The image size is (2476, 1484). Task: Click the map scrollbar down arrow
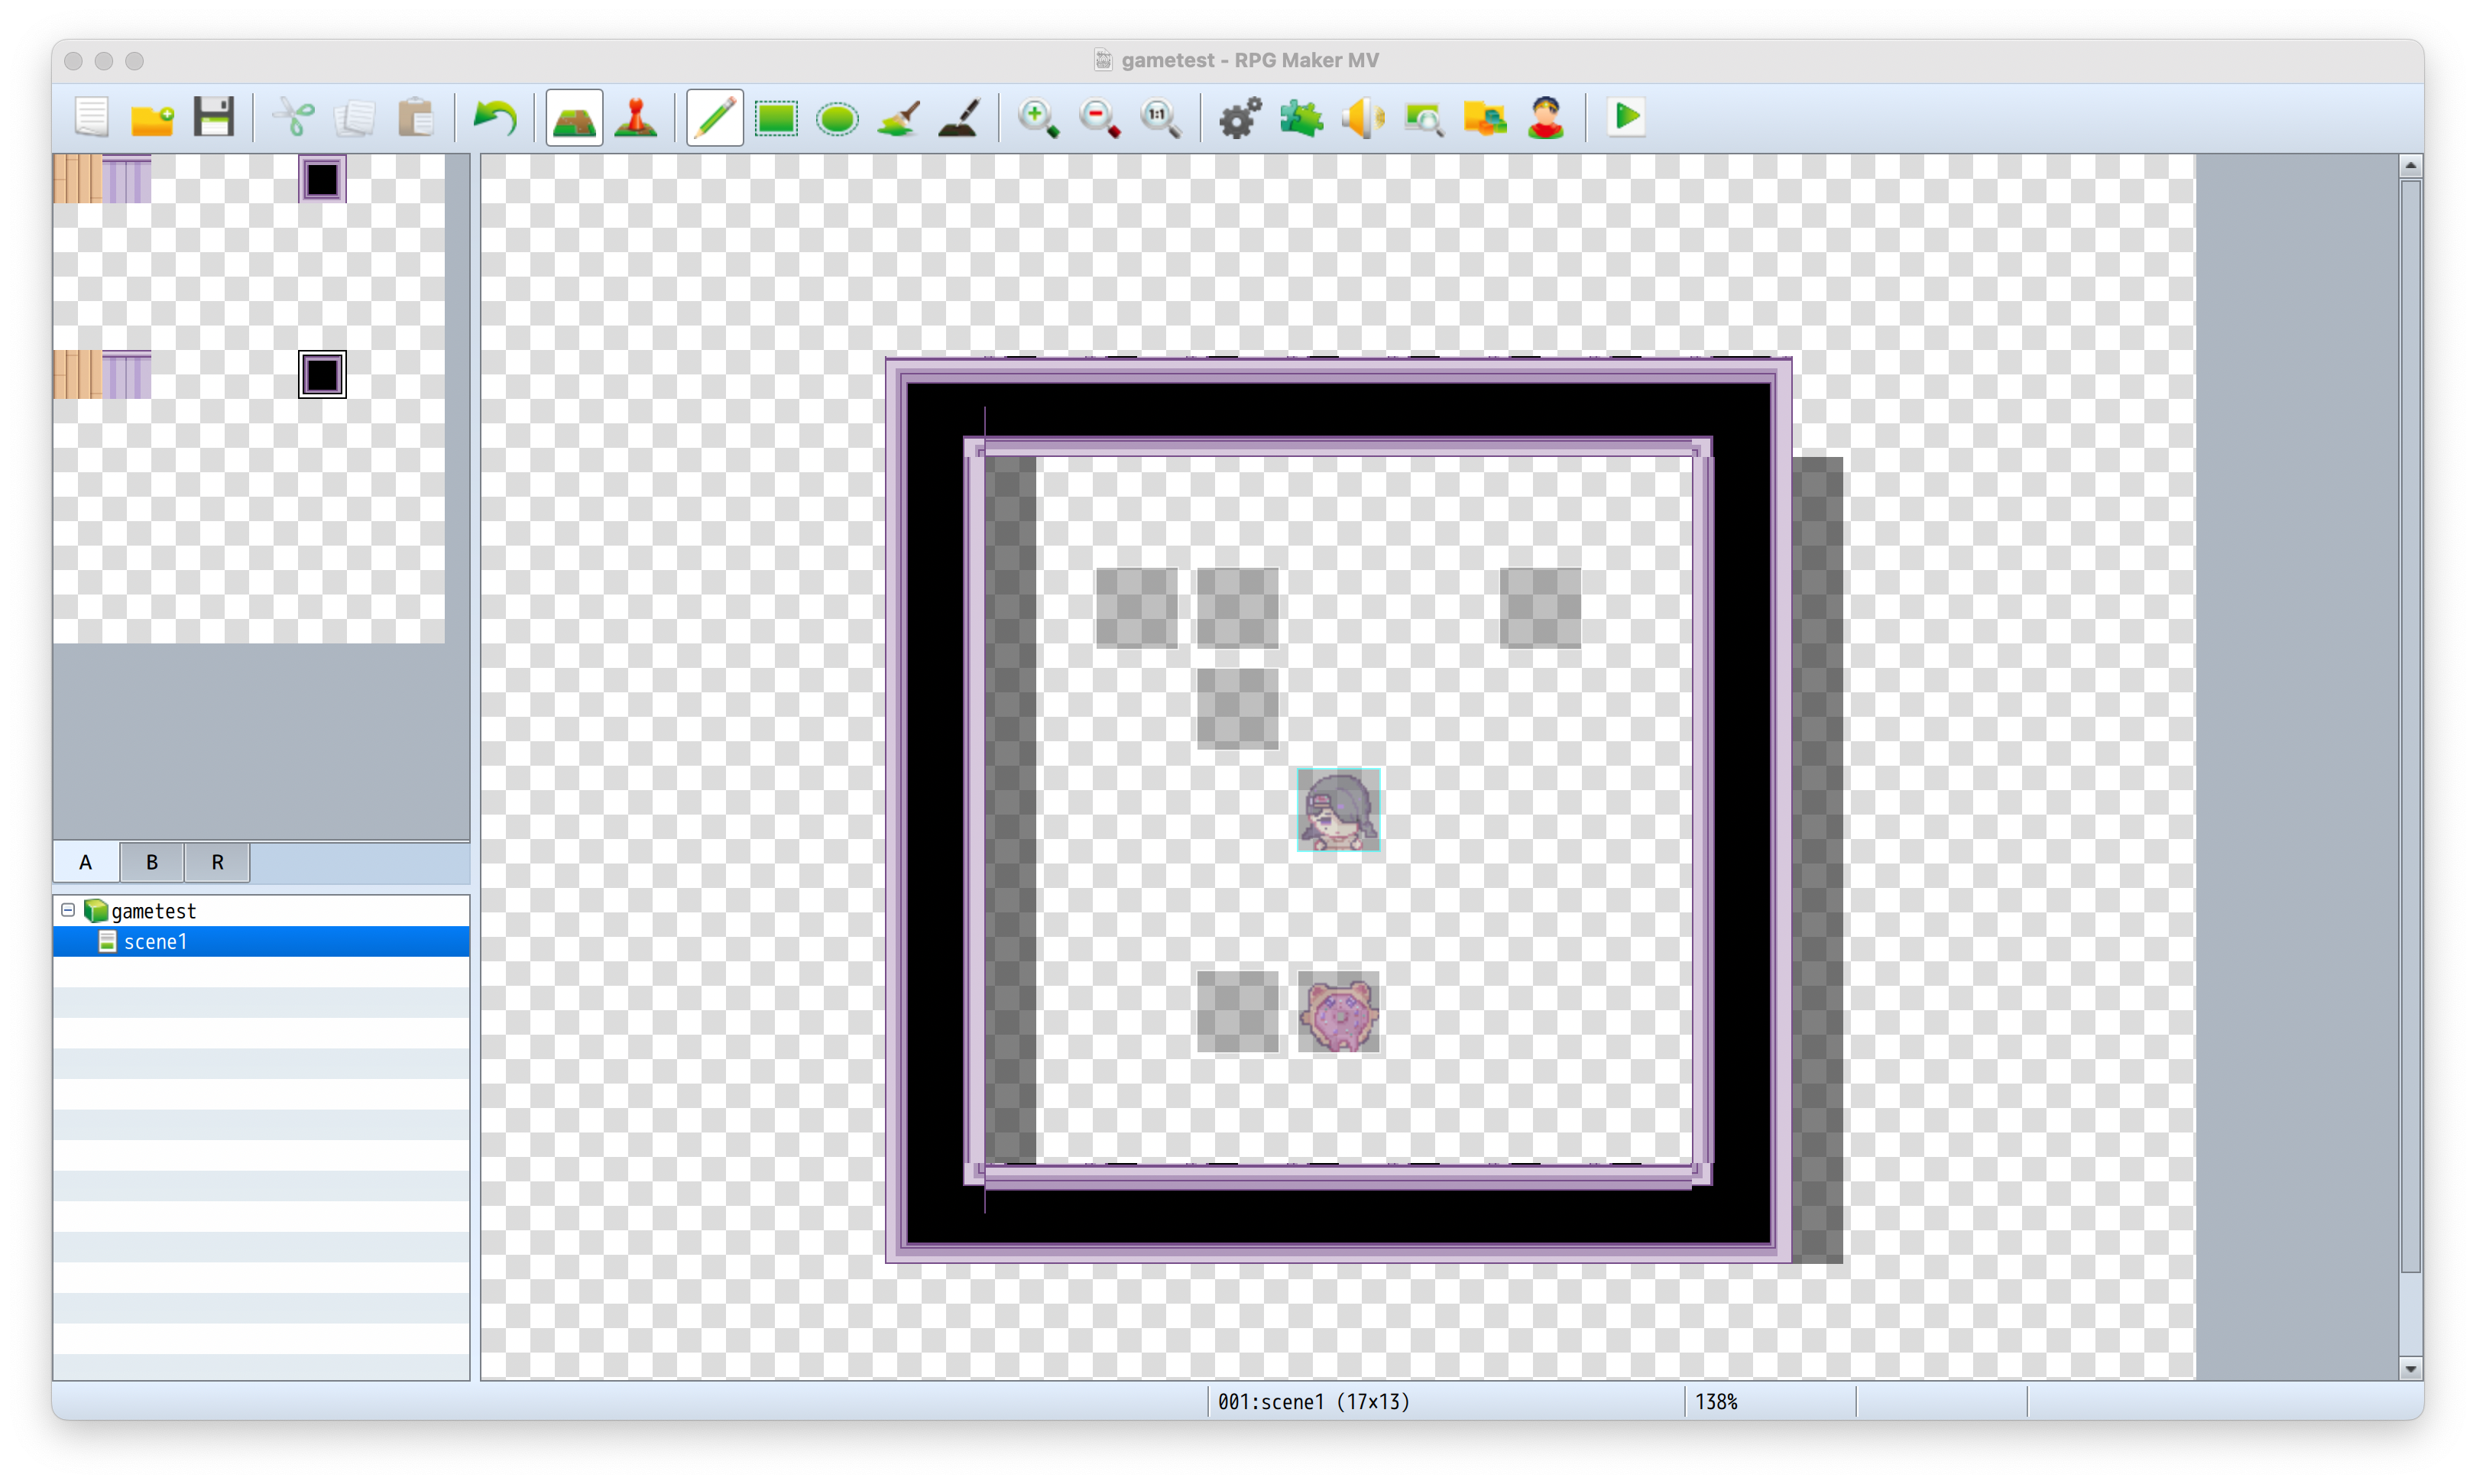coord(2411,1368)
